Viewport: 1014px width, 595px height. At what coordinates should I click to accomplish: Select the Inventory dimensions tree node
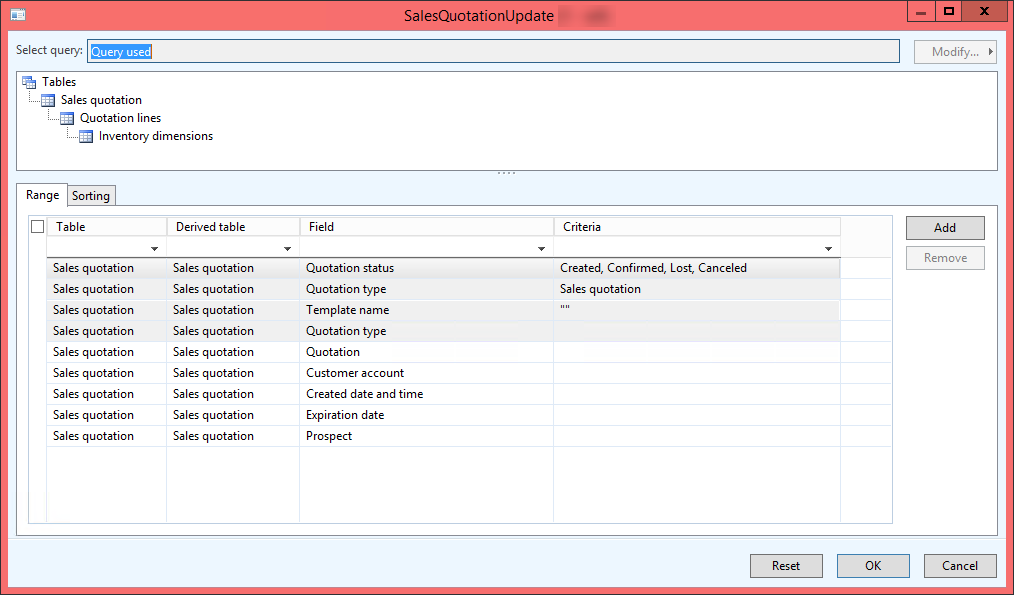(x=156, y=136)
